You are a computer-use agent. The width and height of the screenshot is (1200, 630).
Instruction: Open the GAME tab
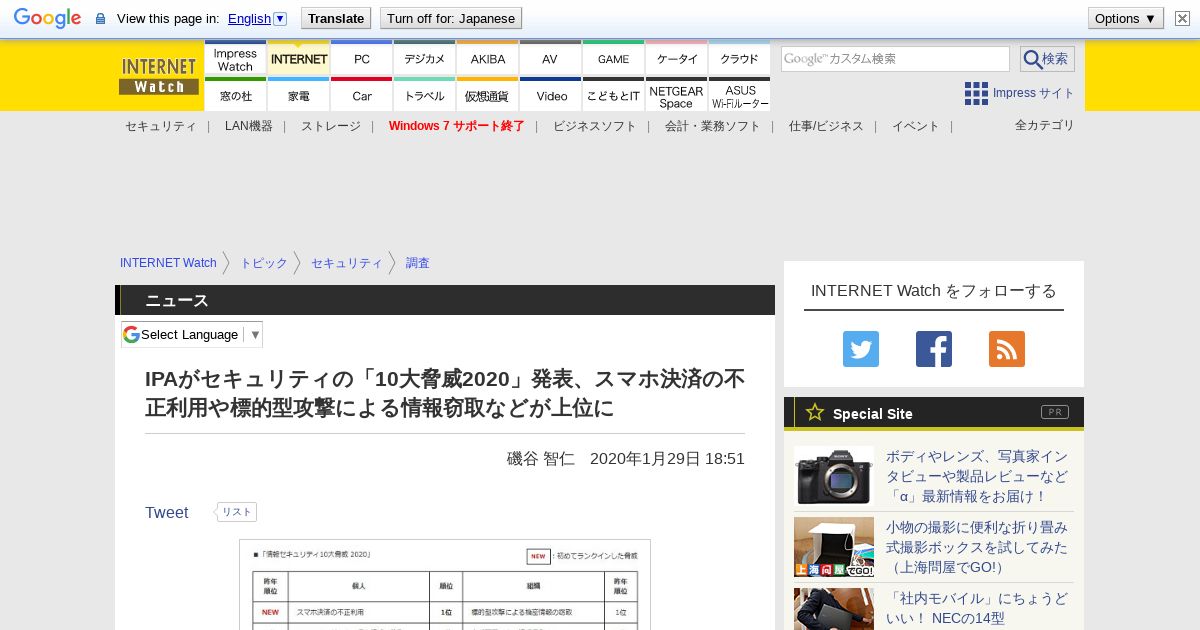click(x=613, y=59)
